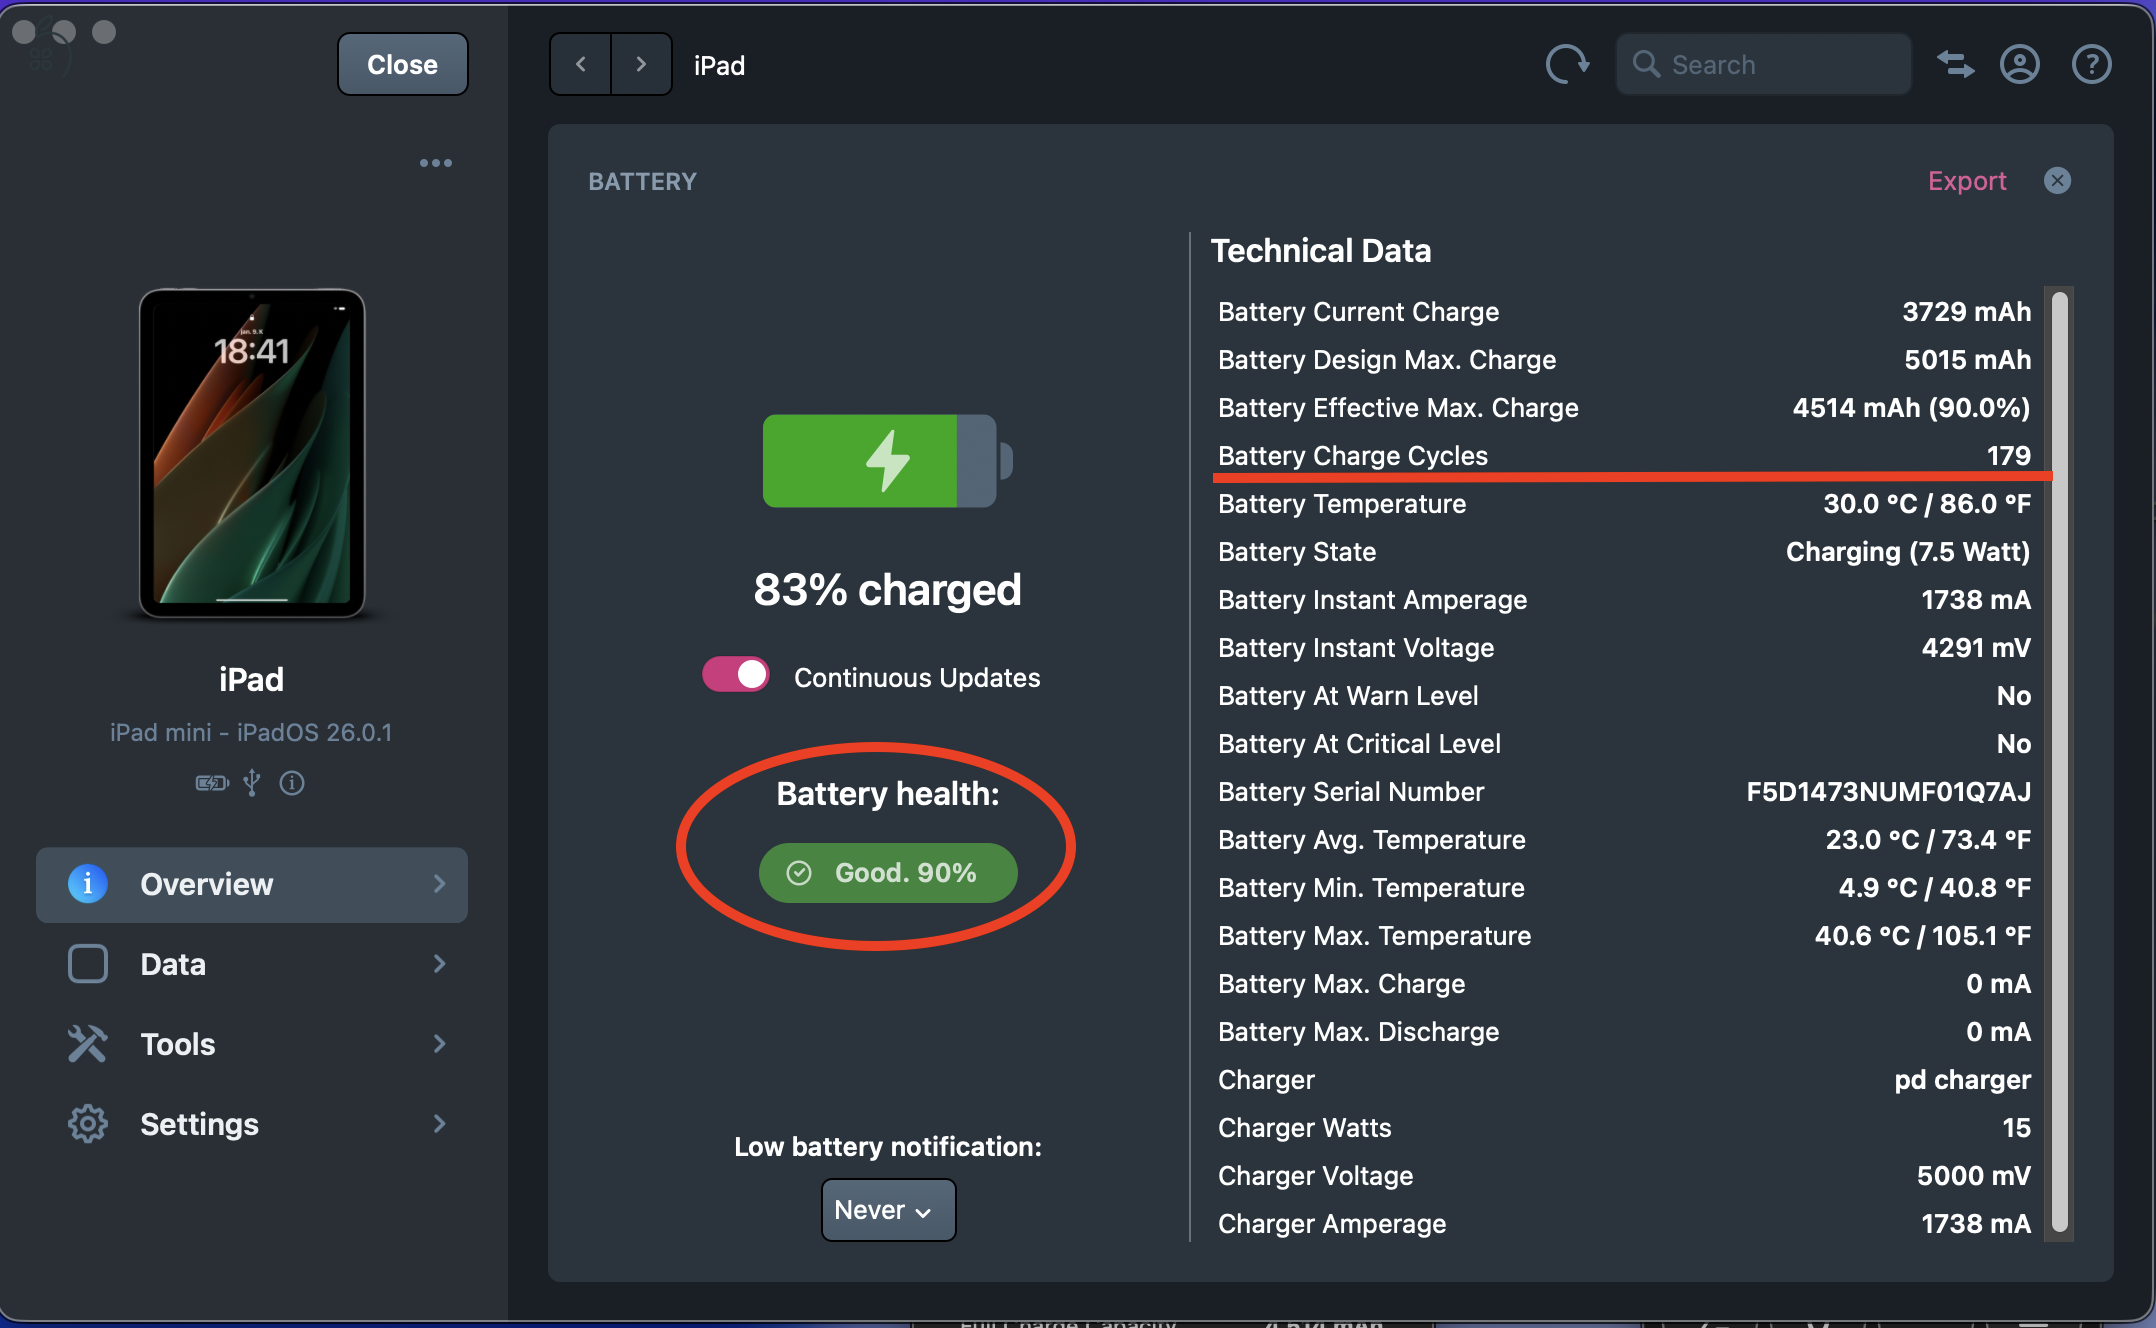Viewport: 2156px width, 1328px height.
Task: Open the transfers activity arrows icon
Action: tap(1955, 65)
